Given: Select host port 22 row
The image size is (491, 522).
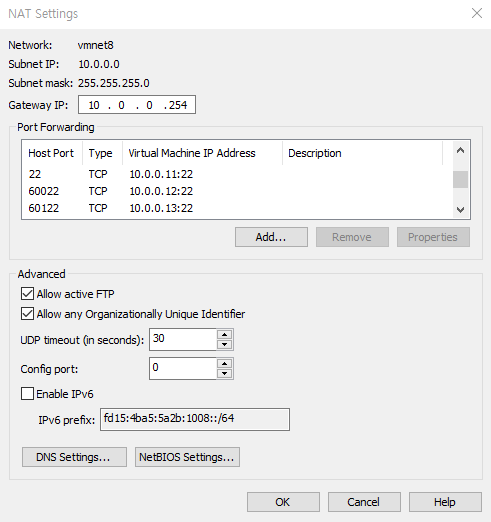Looking at the screenshot, I should tap(237, 174).
